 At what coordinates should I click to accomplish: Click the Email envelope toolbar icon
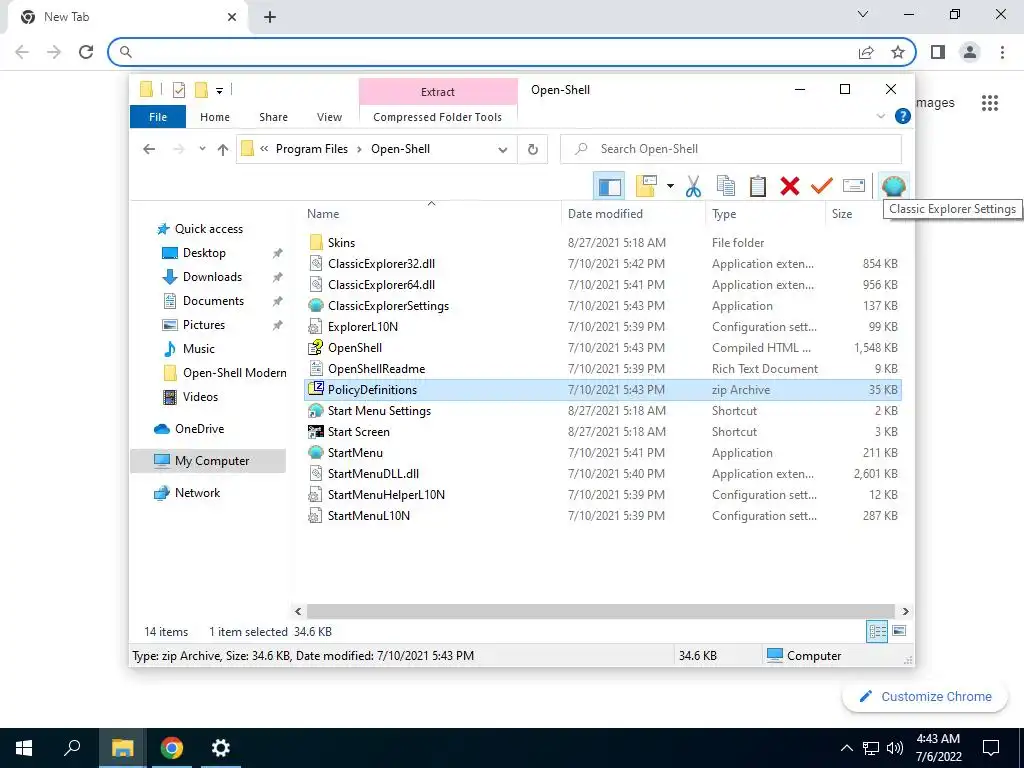pos(854,186)
